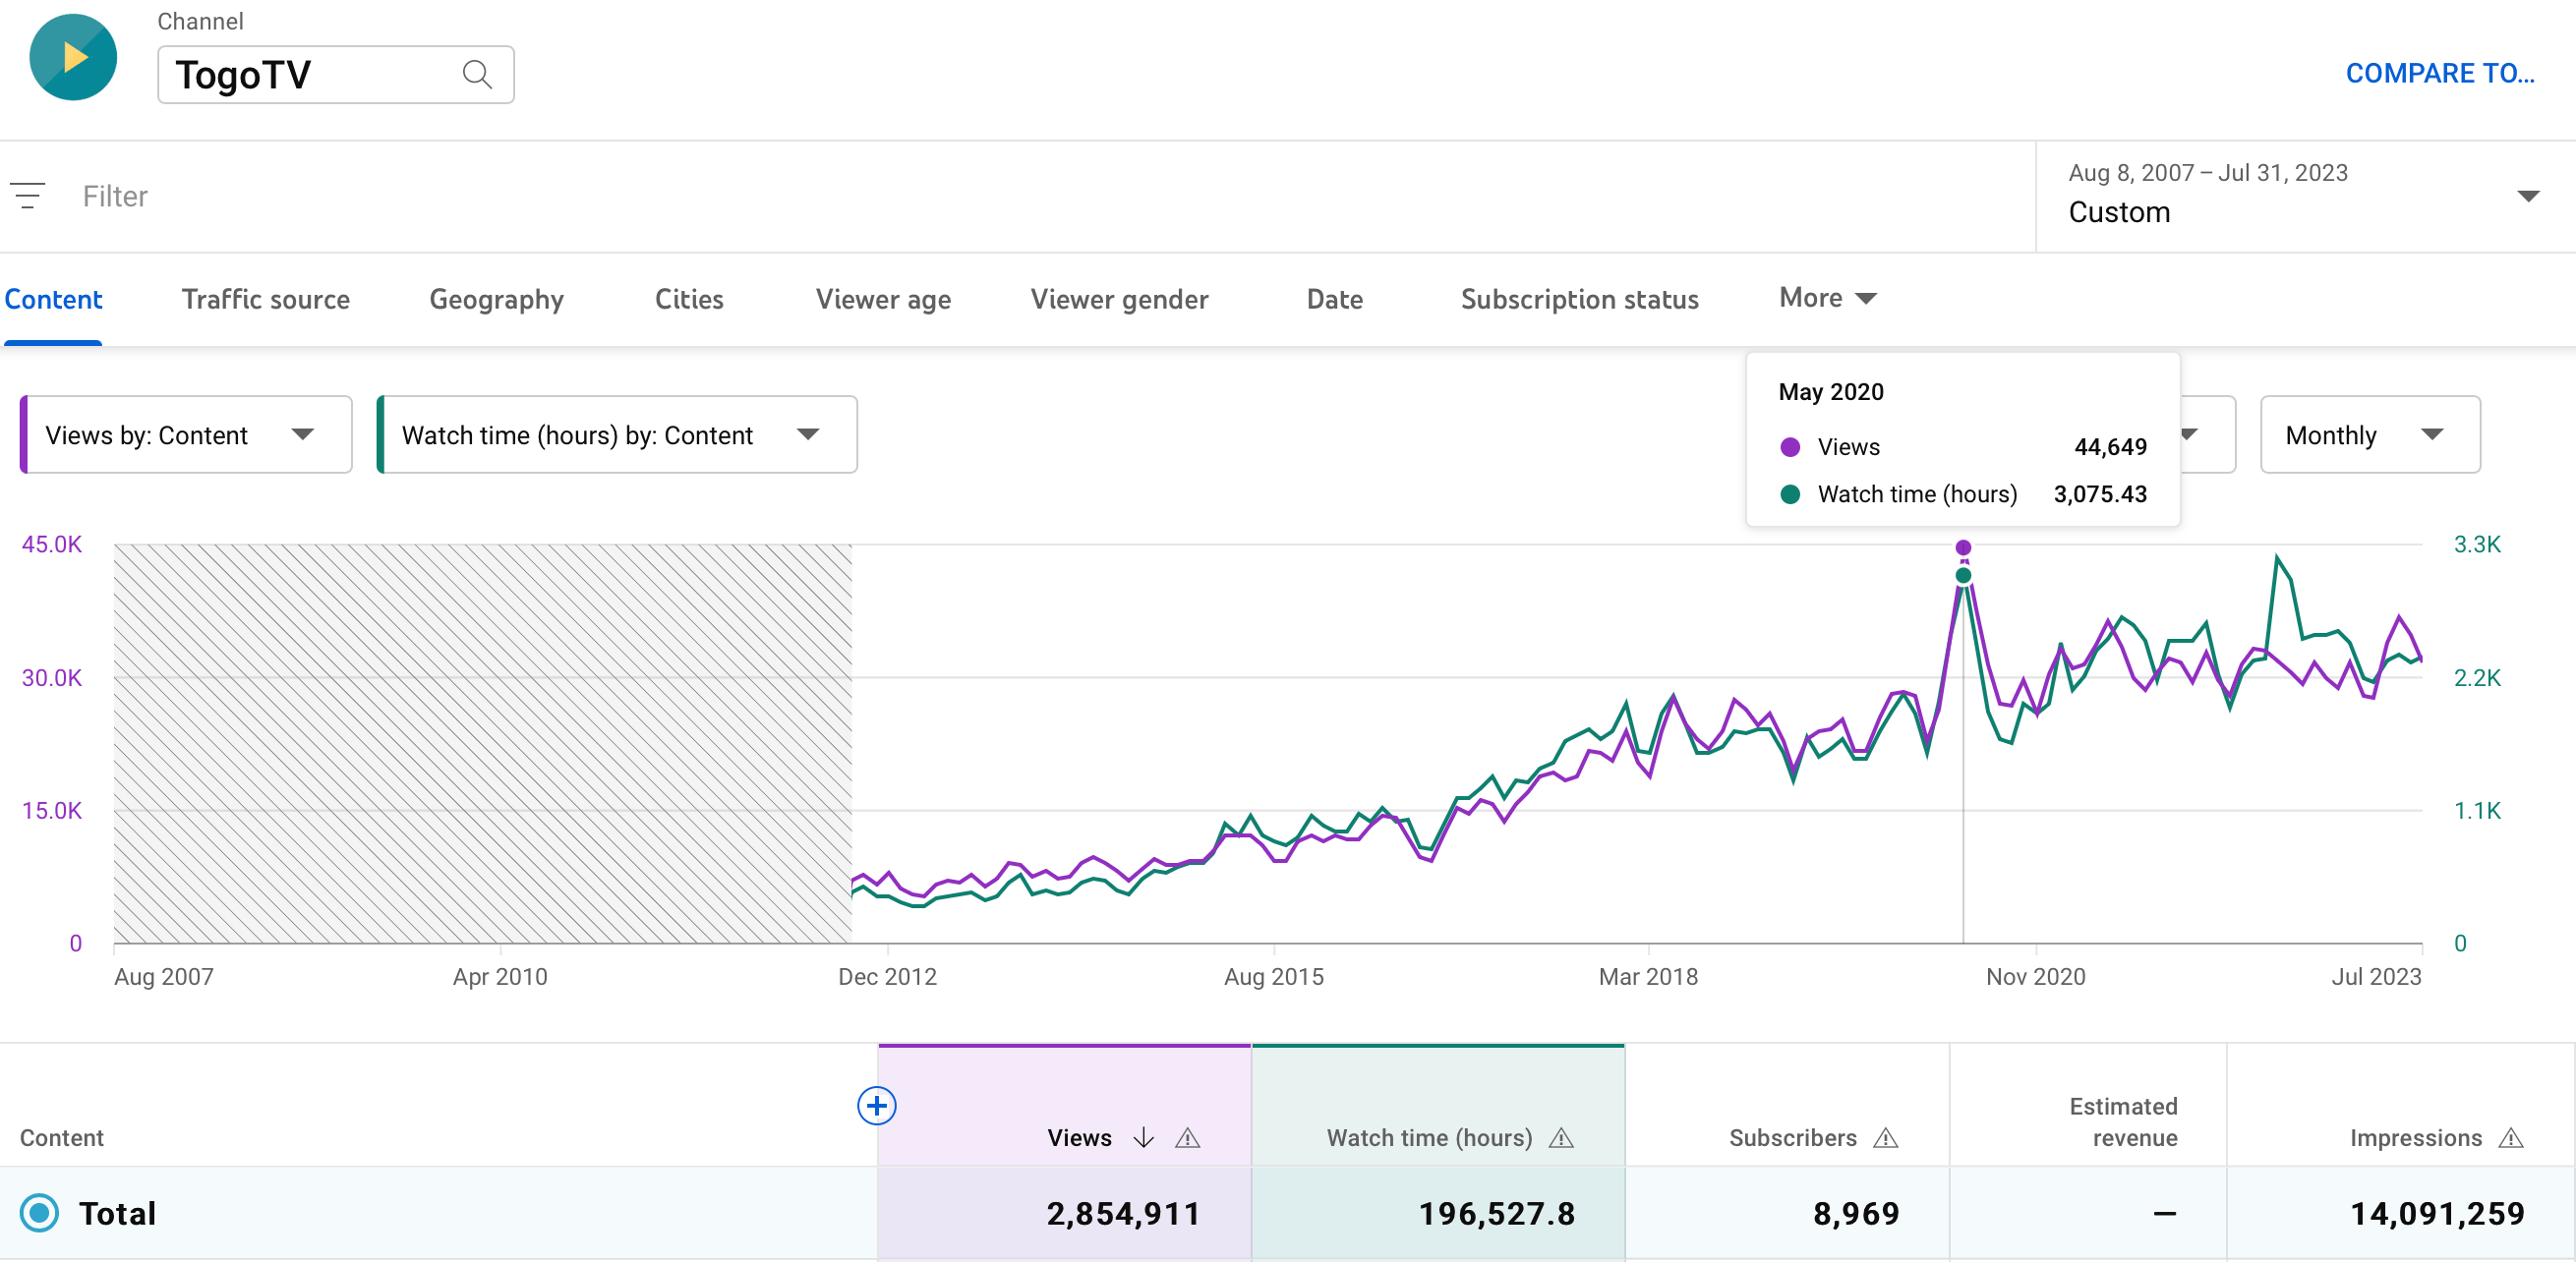This screenshot has height=1262, width=2576.
Task: Select the Total row radio button
Action: point(40,1213)
